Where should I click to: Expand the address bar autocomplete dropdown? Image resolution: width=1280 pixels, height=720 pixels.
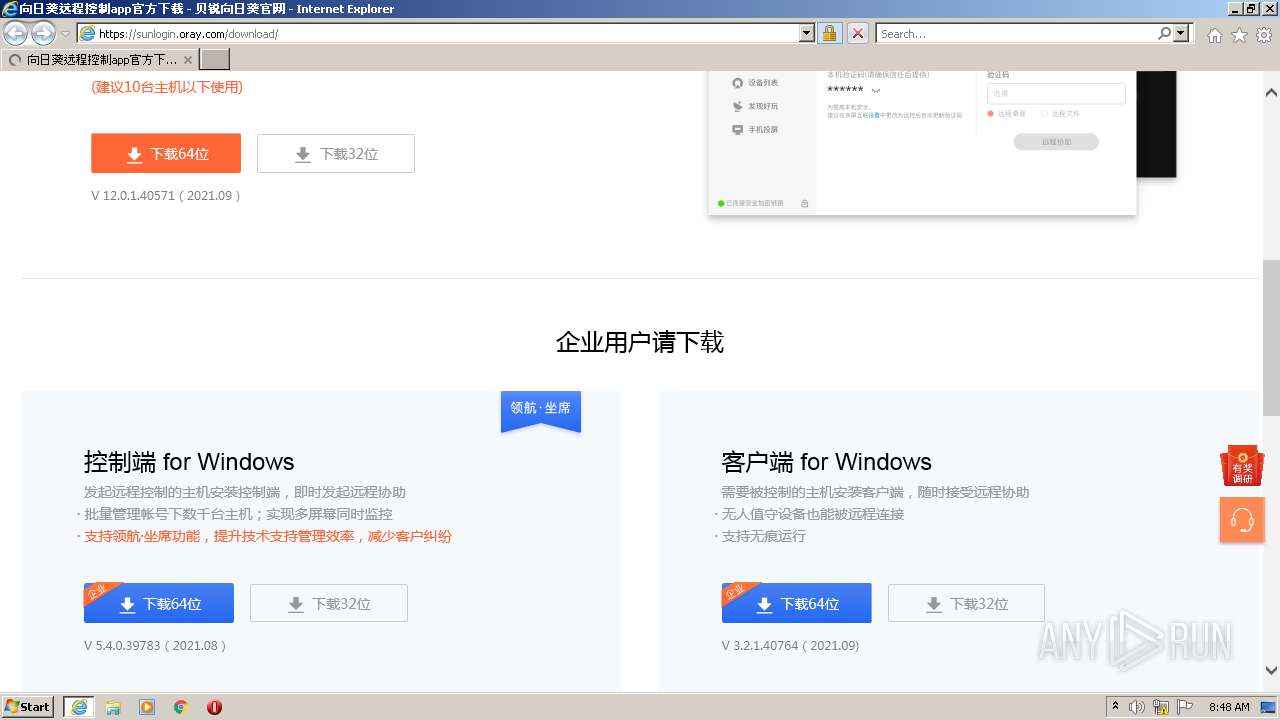pyautogui.click(x=807, y=33)
